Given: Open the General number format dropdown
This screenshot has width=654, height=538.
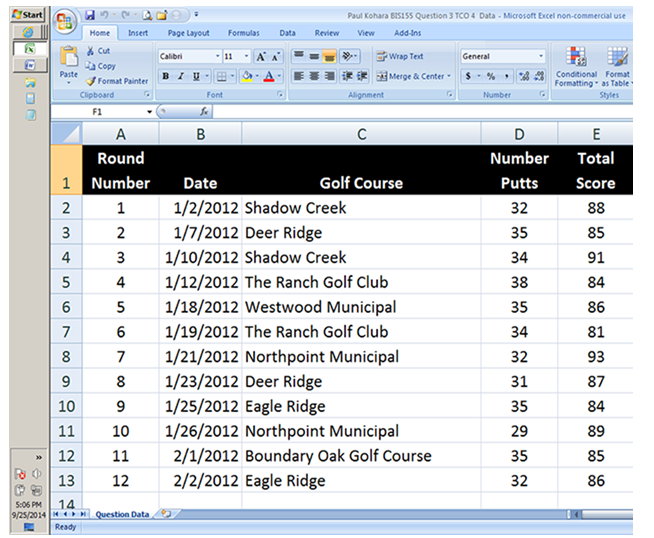Looking at the screenshot, I should tap(541, 56).
